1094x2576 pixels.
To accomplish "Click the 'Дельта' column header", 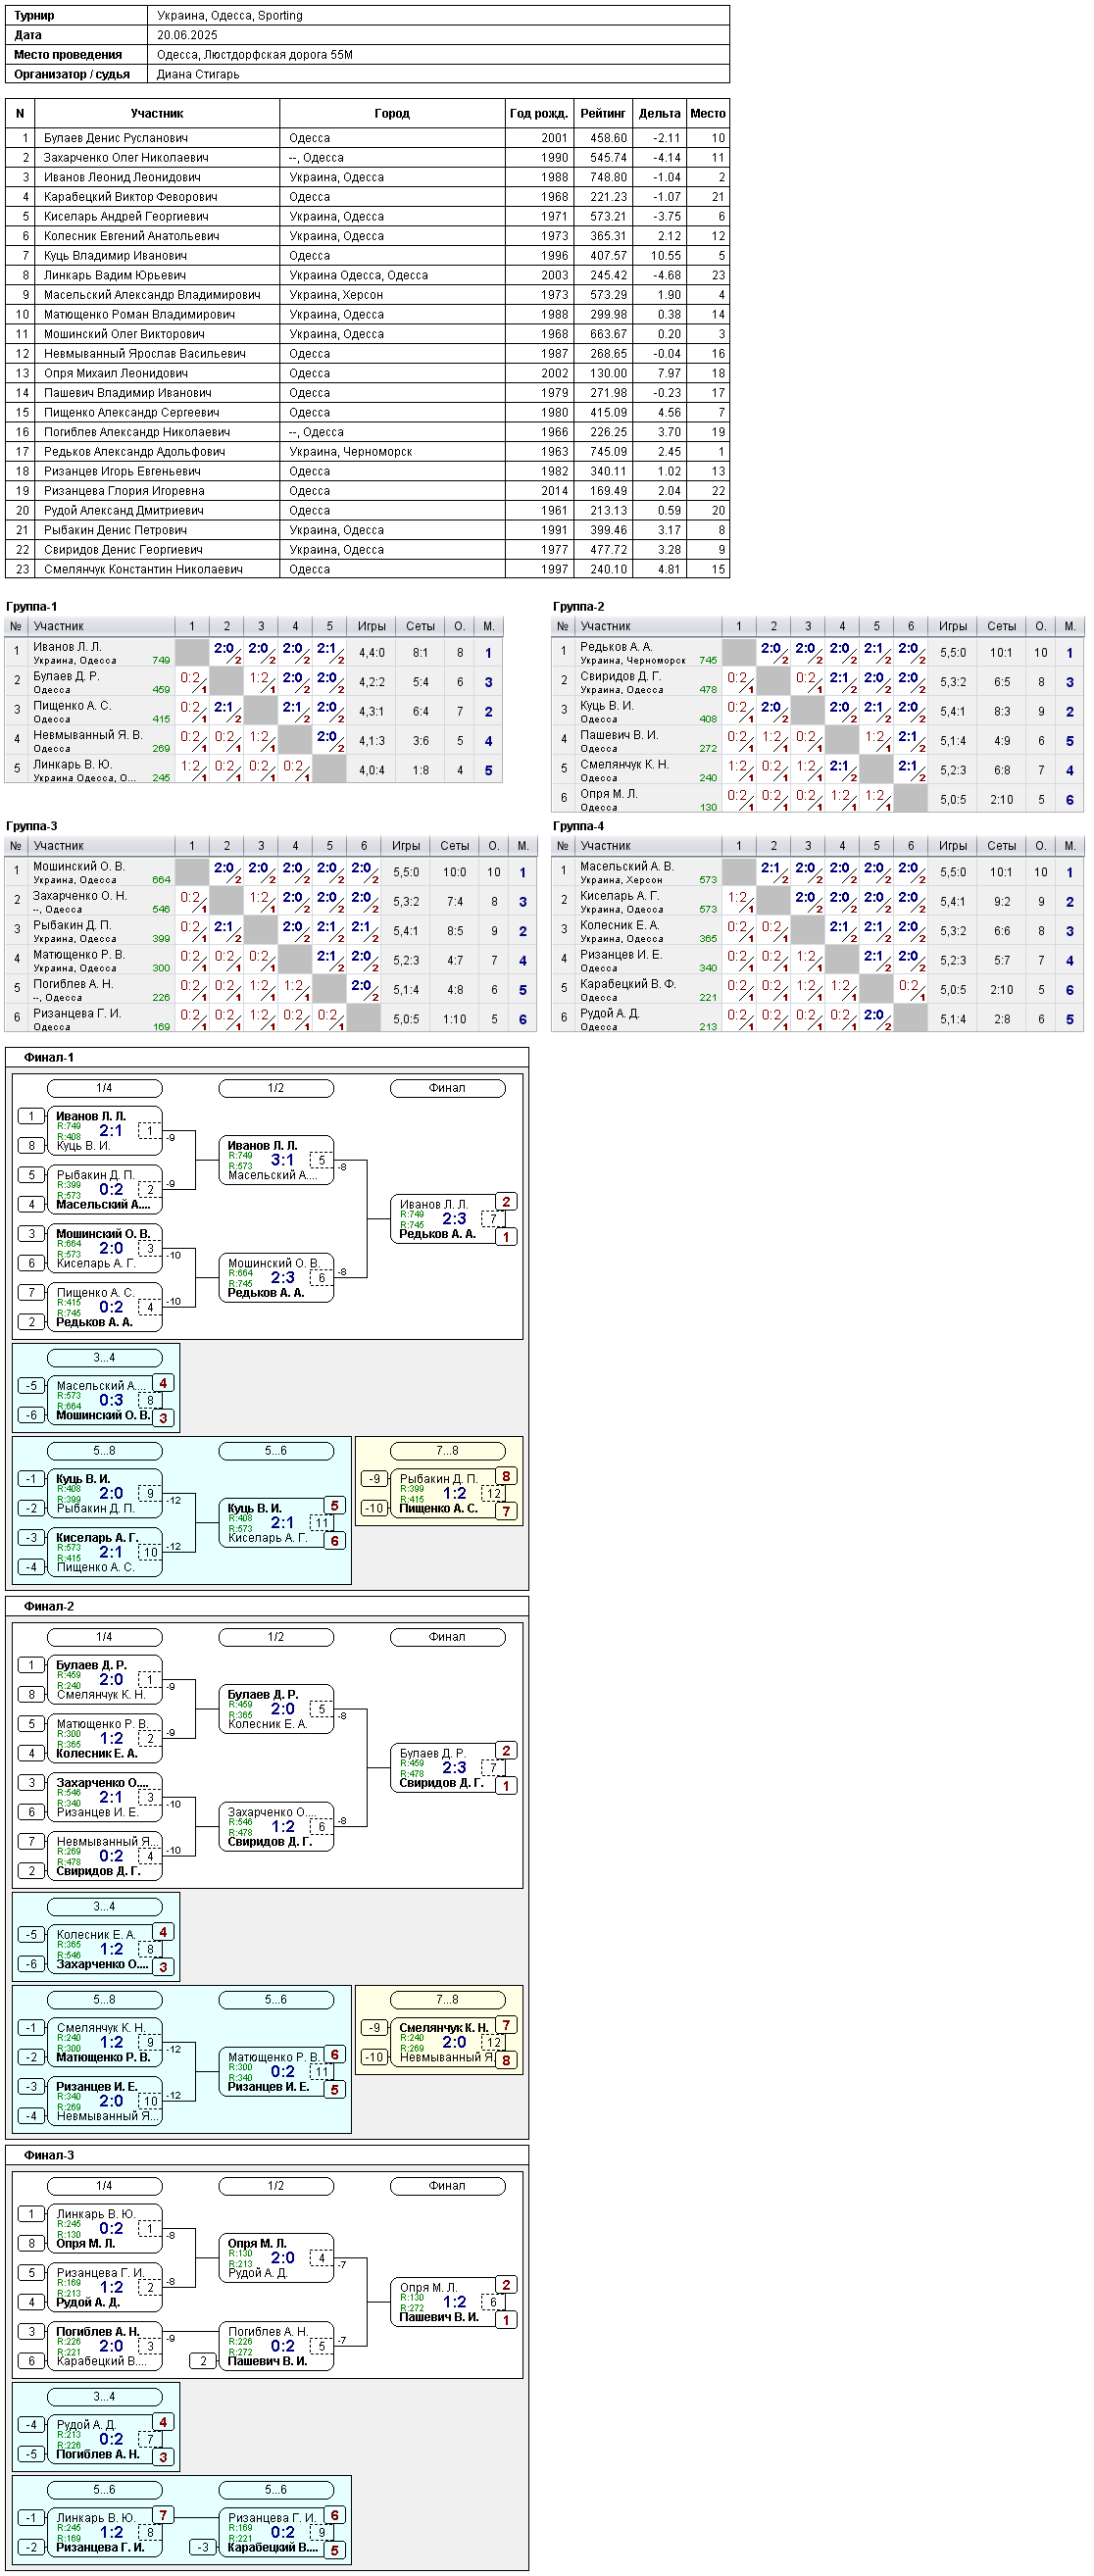I will click(659, 113).
